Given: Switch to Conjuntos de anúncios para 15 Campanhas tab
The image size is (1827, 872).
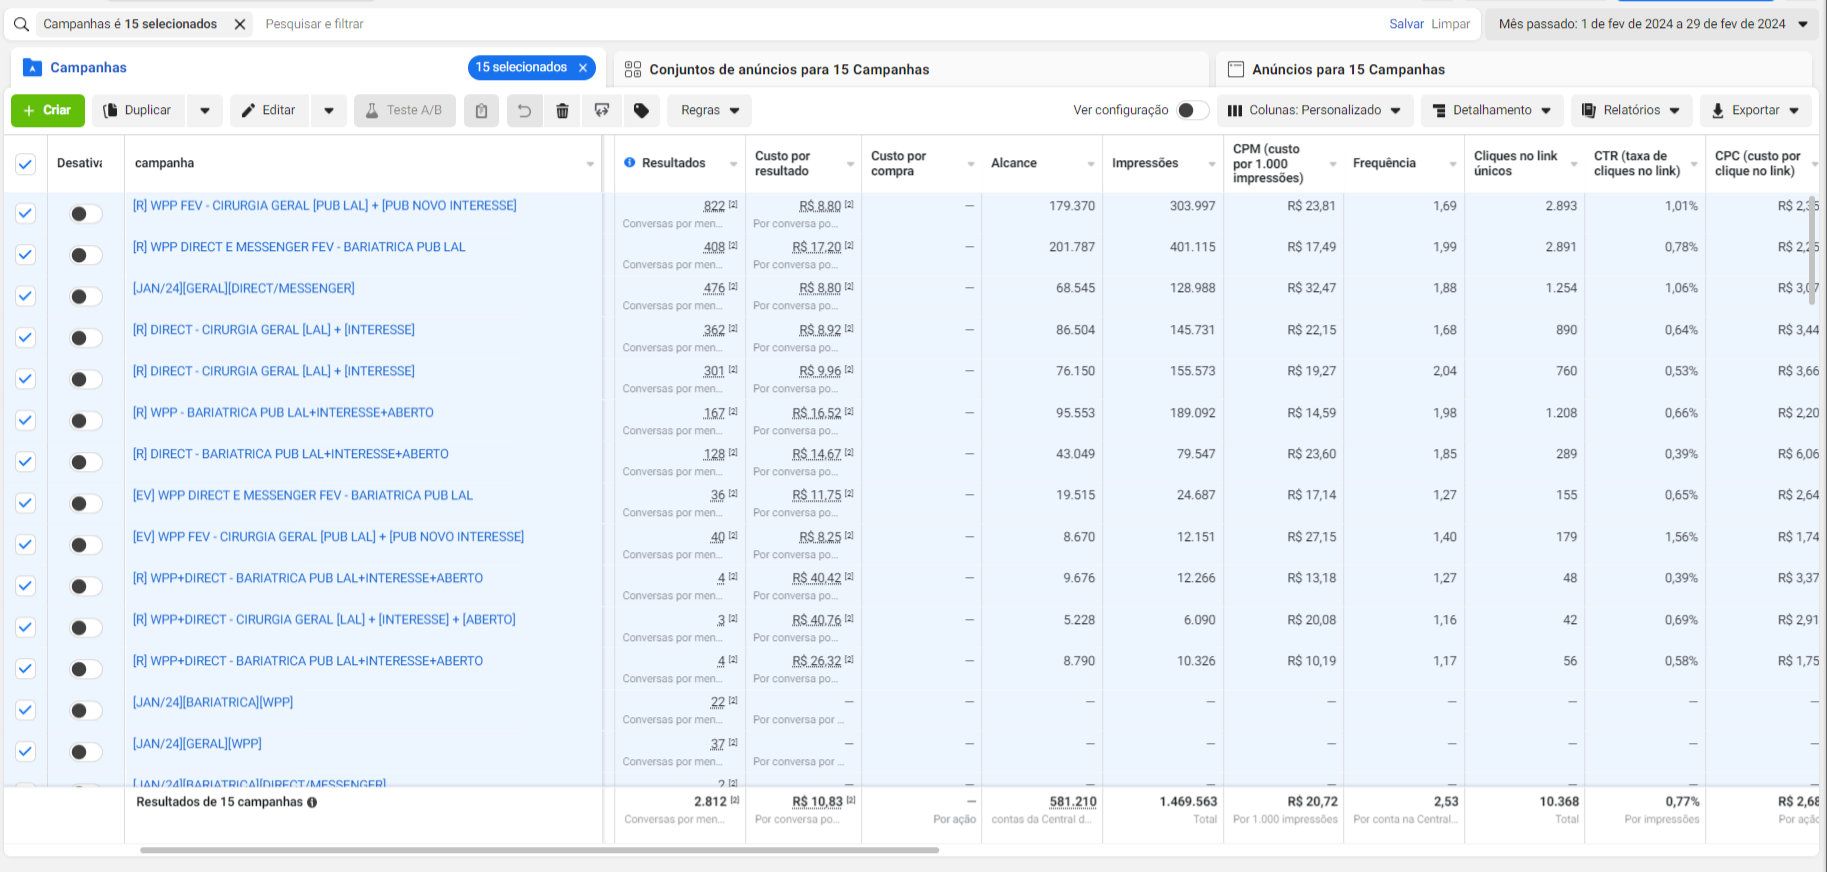Looking at the screenshot, I should coord(911,69).
